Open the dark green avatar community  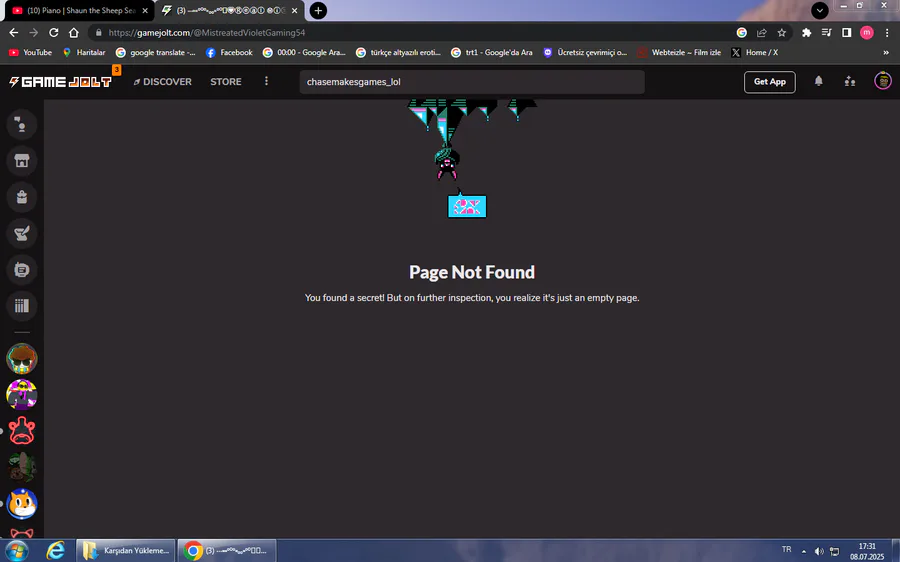pyautogui.click(x=22, y=467)
